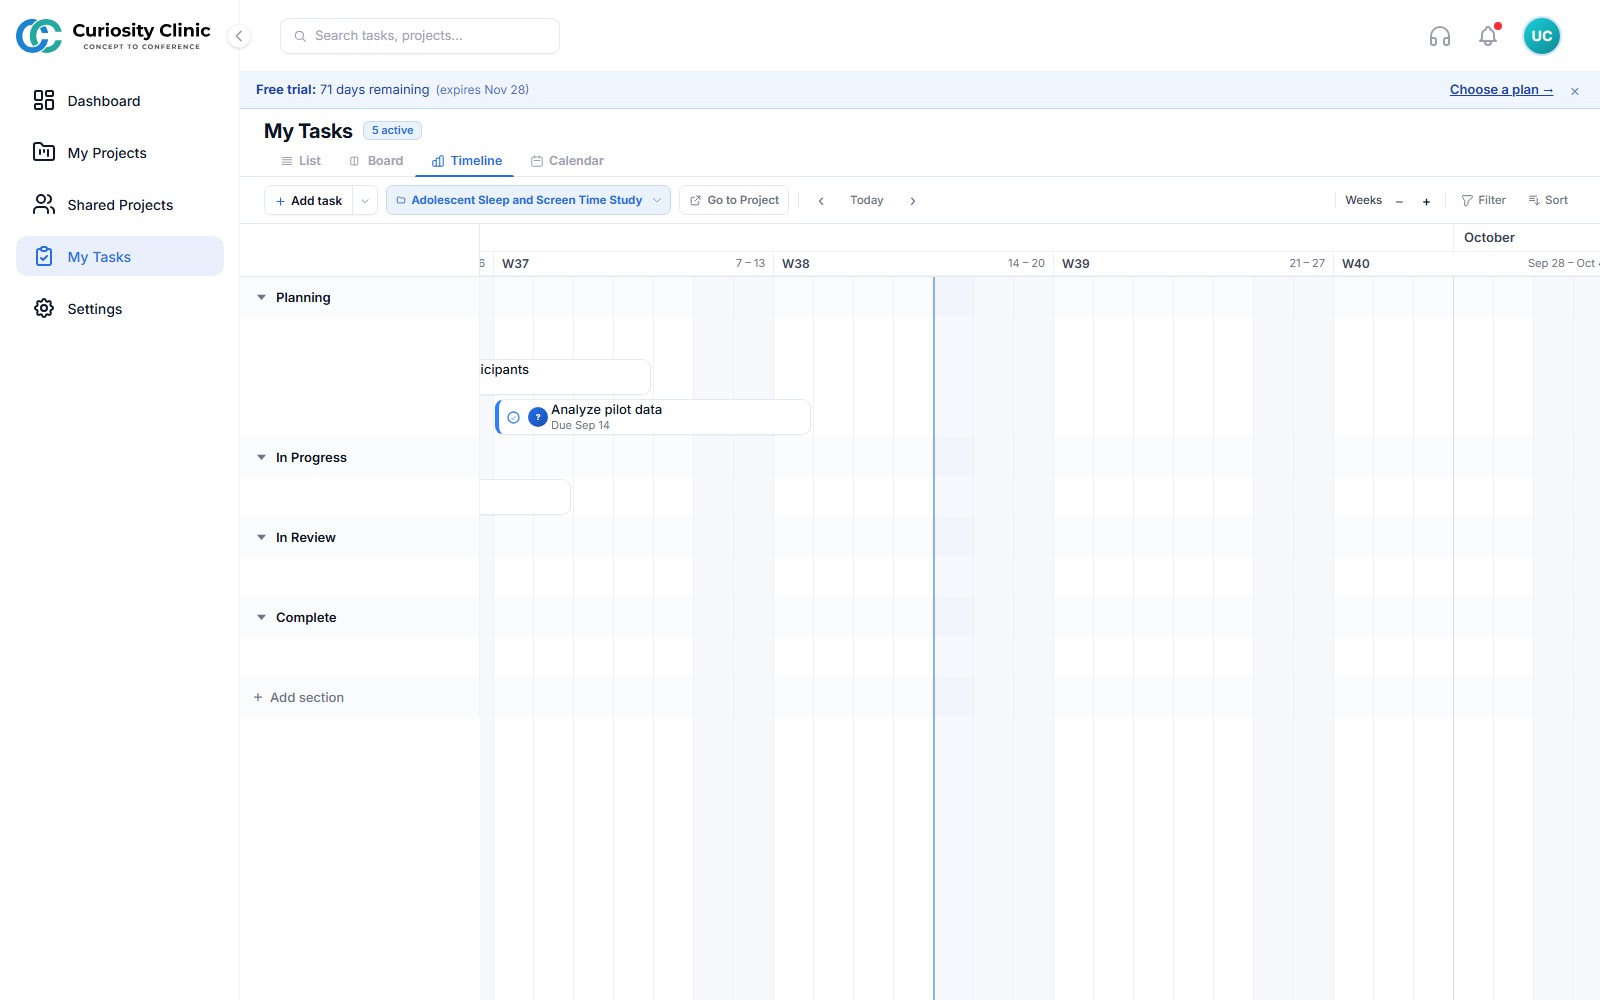This screenshot has height=1000, width=1600.
Task: Click the 5 active badge
Action: (392, 130)
